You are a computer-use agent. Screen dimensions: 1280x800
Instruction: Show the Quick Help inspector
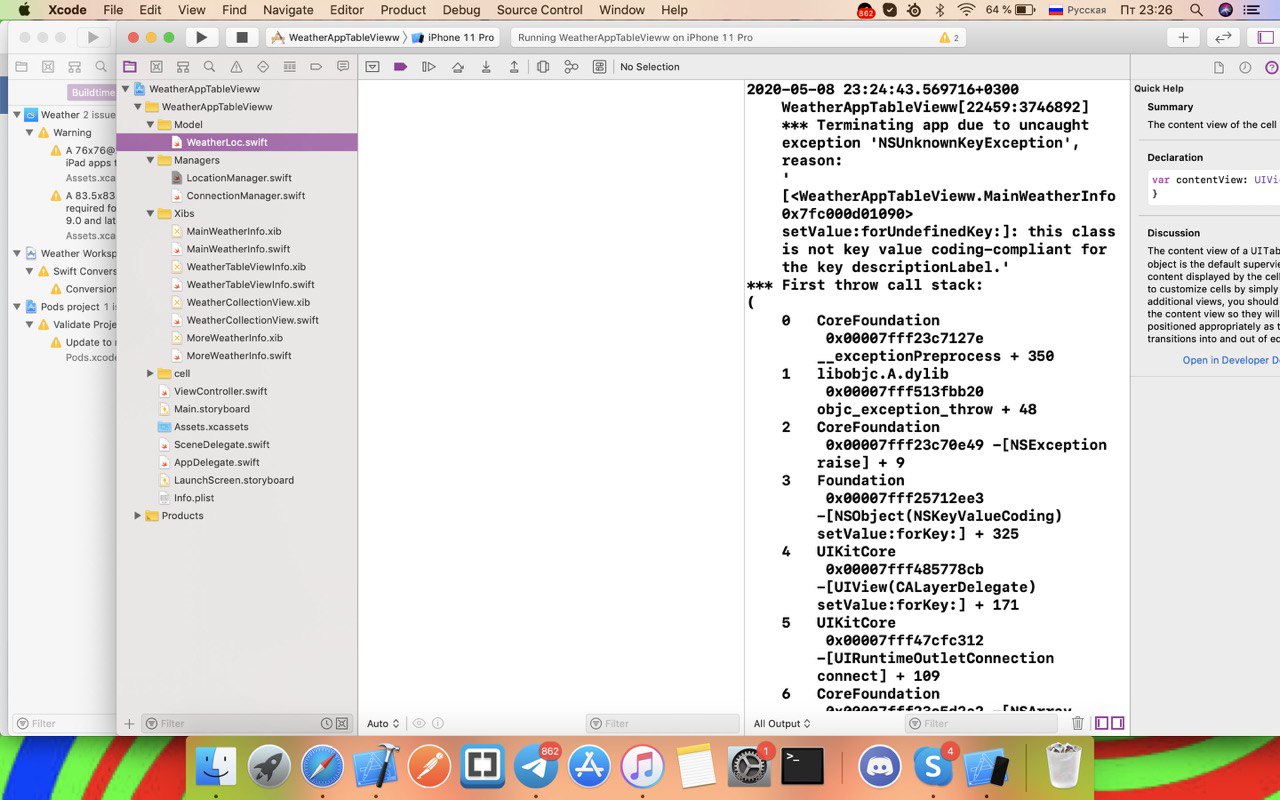1271,67
